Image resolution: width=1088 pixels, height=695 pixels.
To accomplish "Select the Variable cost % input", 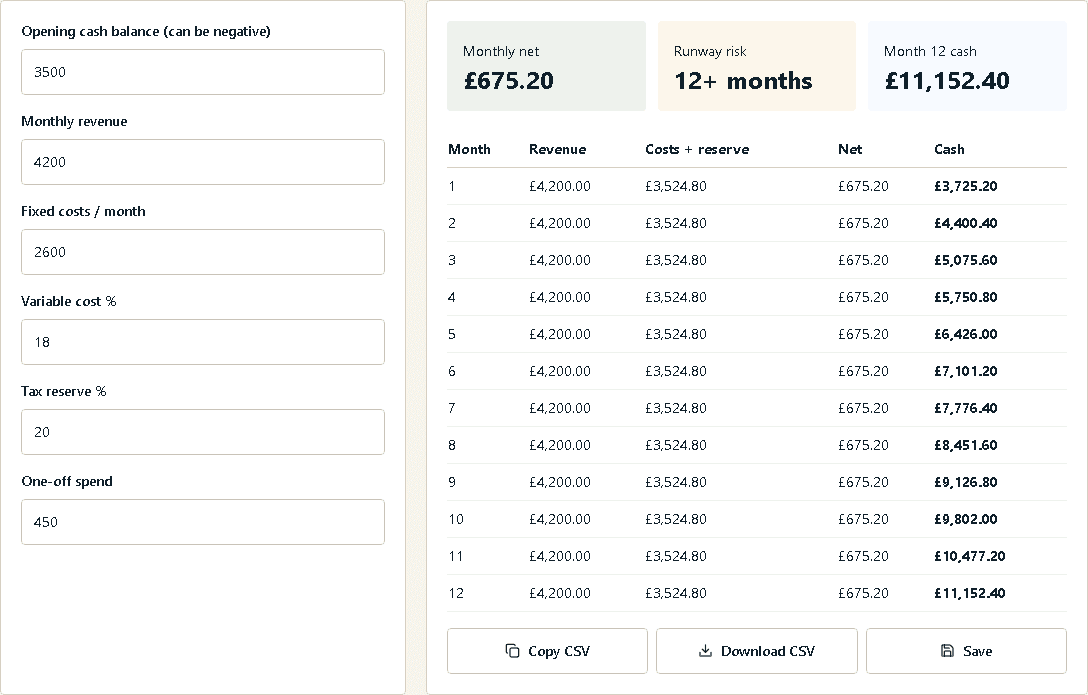I will point(203,342).
